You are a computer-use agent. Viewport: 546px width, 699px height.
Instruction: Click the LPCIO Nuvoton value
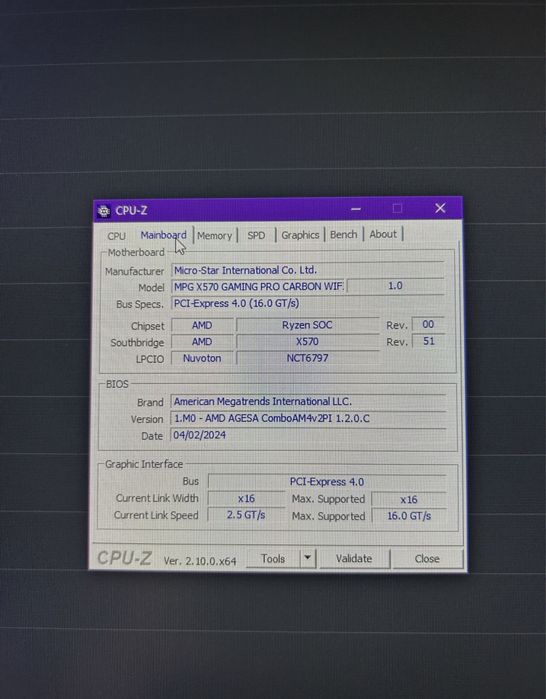click(202, 358)
